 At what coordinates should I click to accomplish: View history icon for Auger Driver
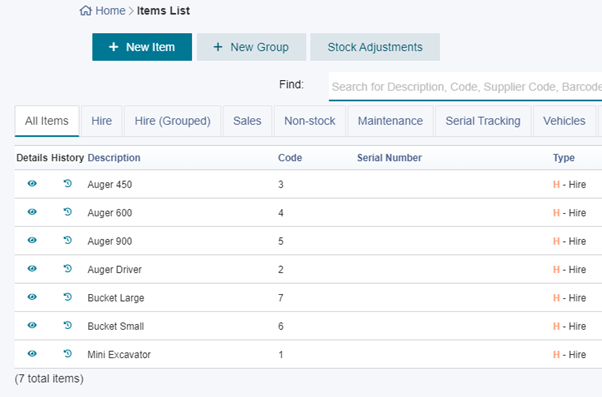[x=68, y=269]
